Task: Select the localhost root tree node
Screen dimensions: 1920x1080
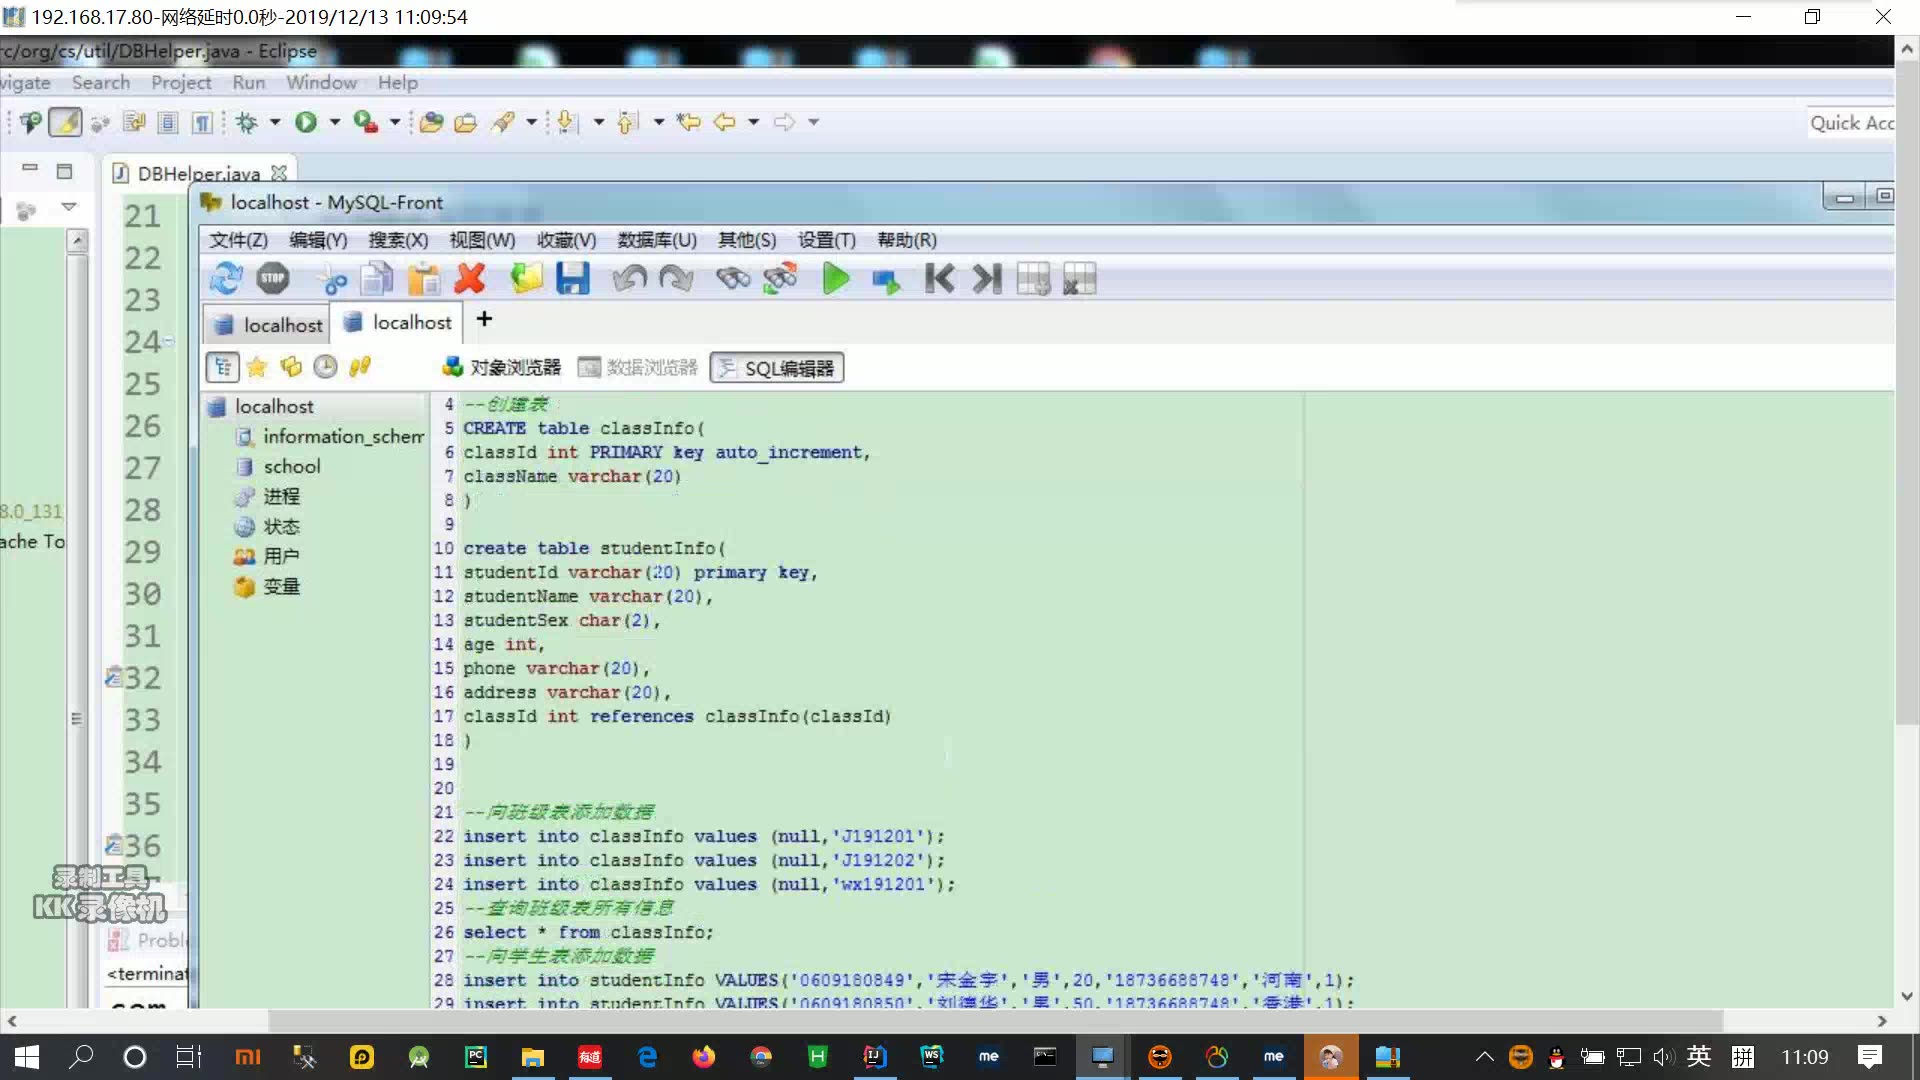Action: pyautogui.click(x=274, y=406)
